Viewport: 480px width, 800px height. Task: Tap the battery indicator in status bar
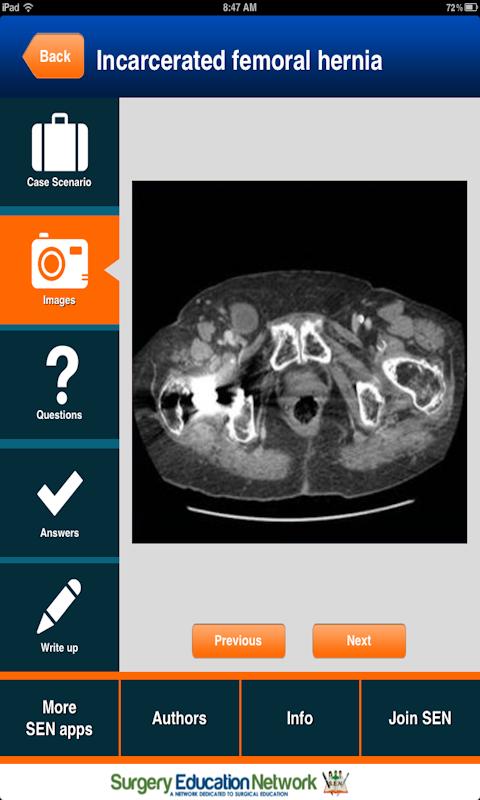tap(470, 7)
